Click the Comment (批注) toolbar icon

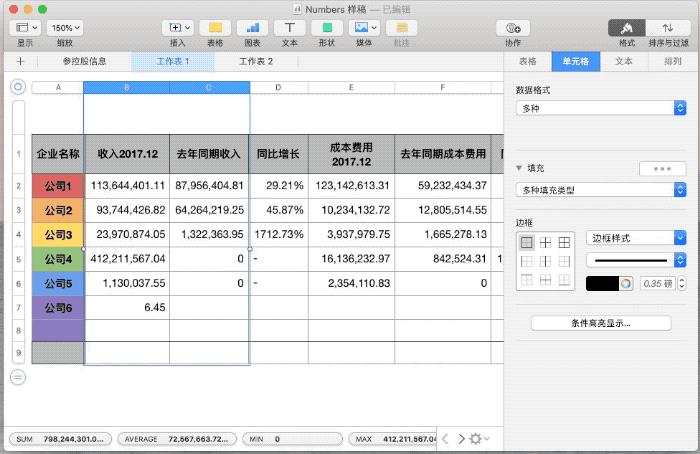click(x=402, y=28)
